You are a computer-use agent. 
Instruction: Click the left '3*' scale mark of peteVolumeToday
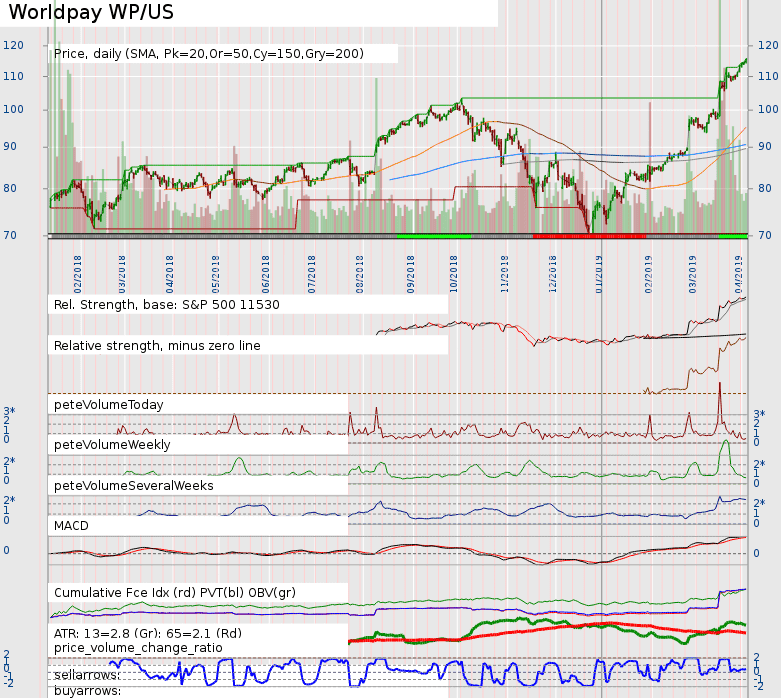(x=9, y=411)
